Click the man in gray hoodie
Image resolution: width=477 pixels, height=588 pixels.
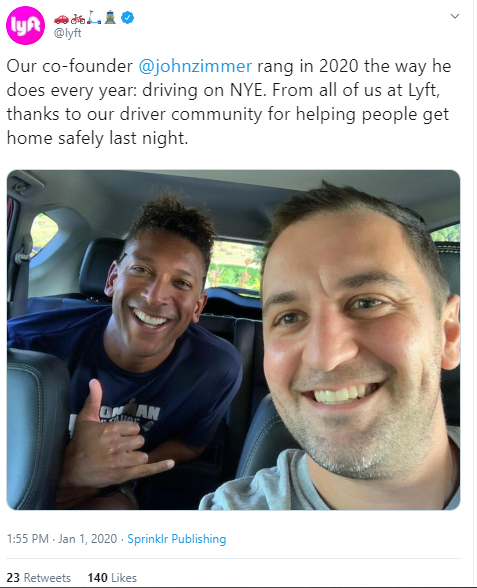pyautogui.click(x=349, y=349)
